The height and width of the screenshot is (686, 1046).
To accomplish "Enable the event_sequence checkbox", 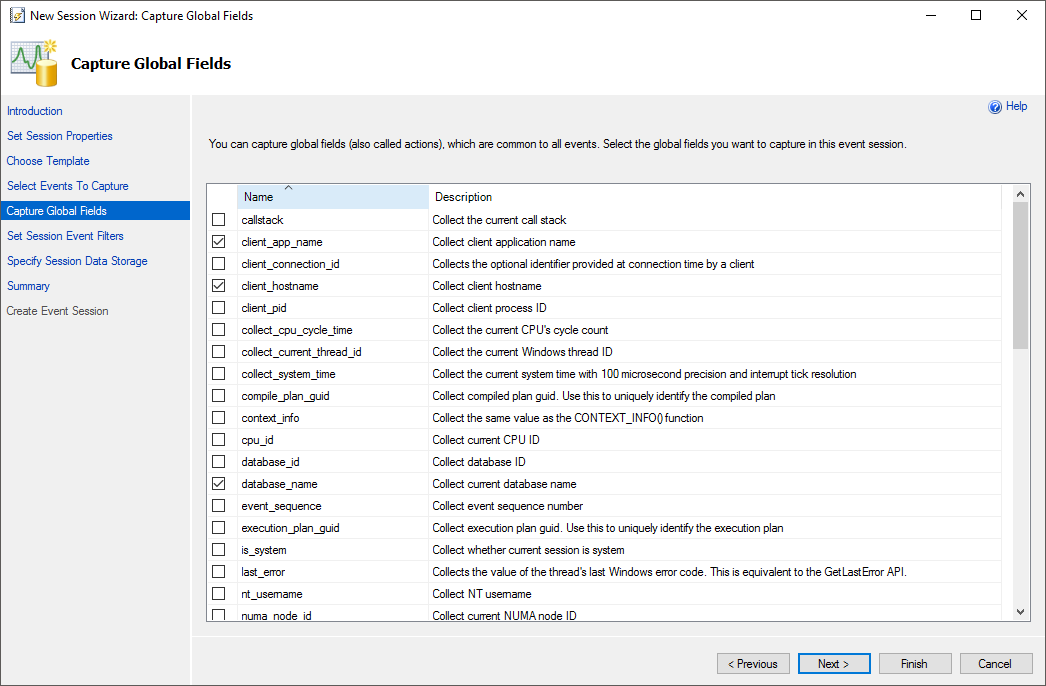I will click(219, 506).
